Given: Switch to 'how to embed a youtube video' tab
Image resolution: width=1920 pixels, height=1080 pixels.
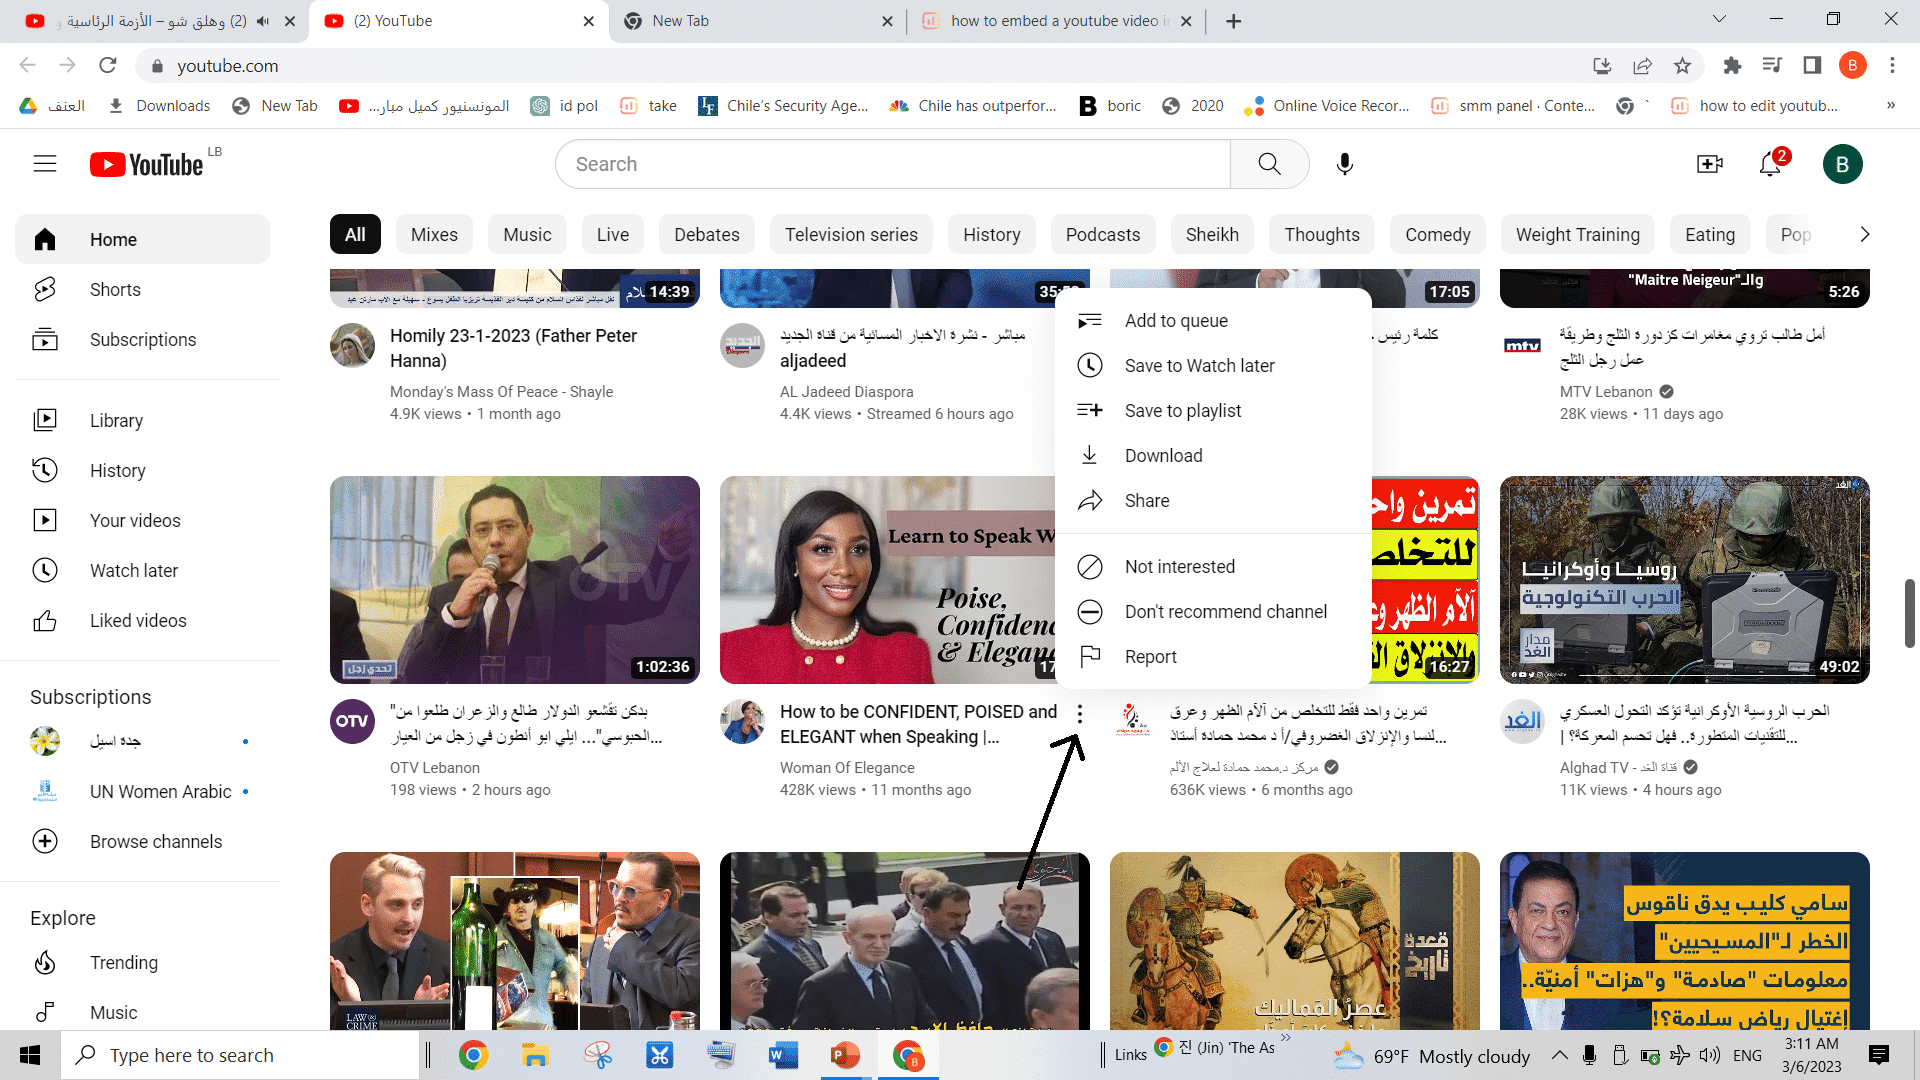Looking at the screenshot, I should pos(1055,21).
